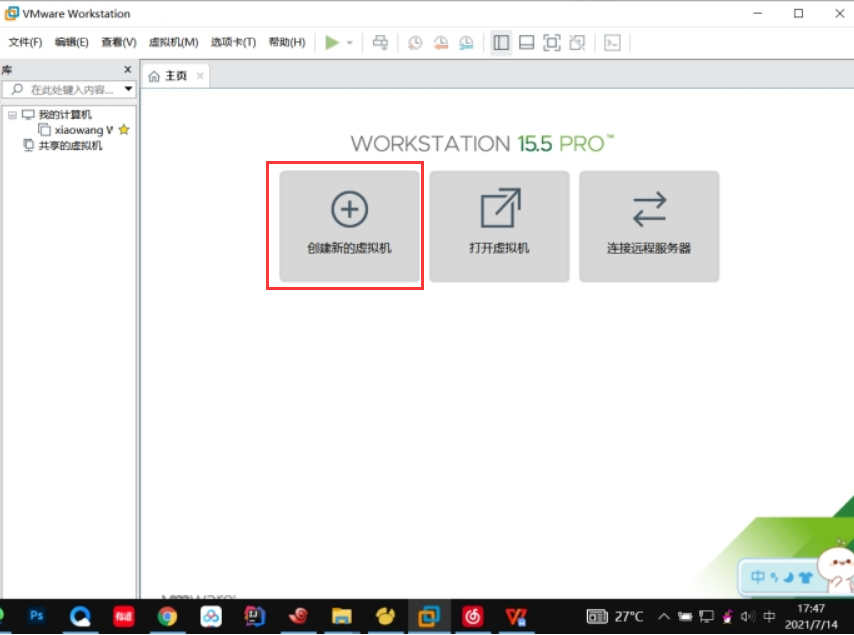Click the shirt skin icon on IME bar
Viewport: 854px width, 635px height.
(805, 577)
